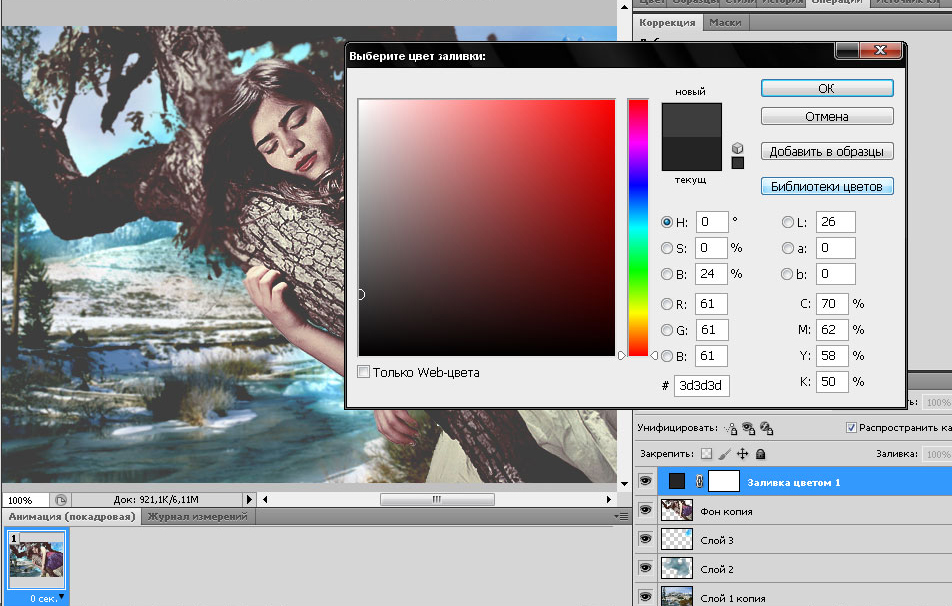Lock transparent pixels in the Layers panel

pos(706,454)
